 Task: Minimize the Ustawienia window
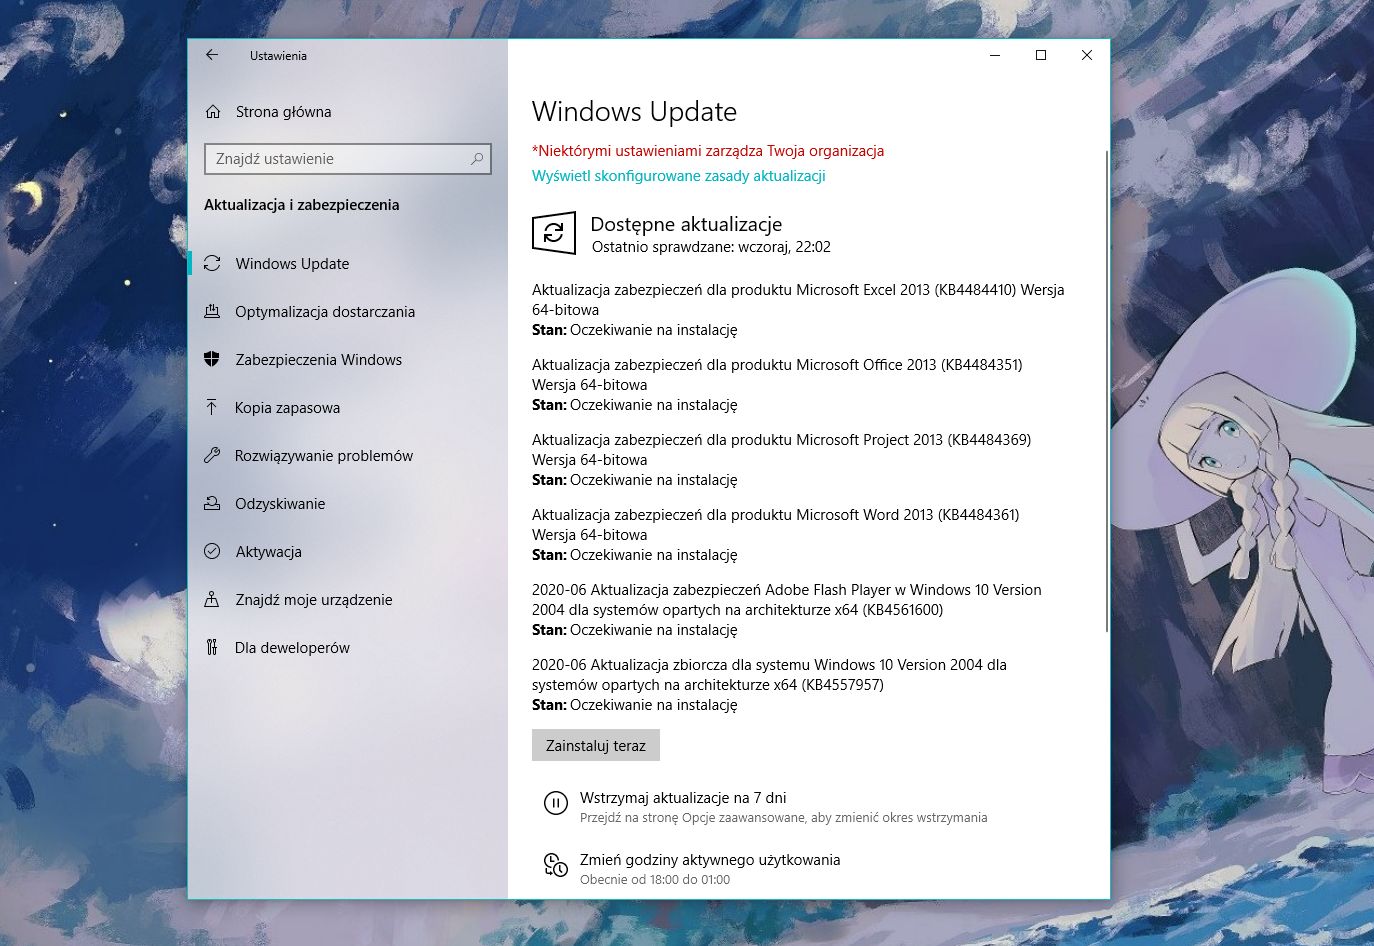[x=995, y=55]
